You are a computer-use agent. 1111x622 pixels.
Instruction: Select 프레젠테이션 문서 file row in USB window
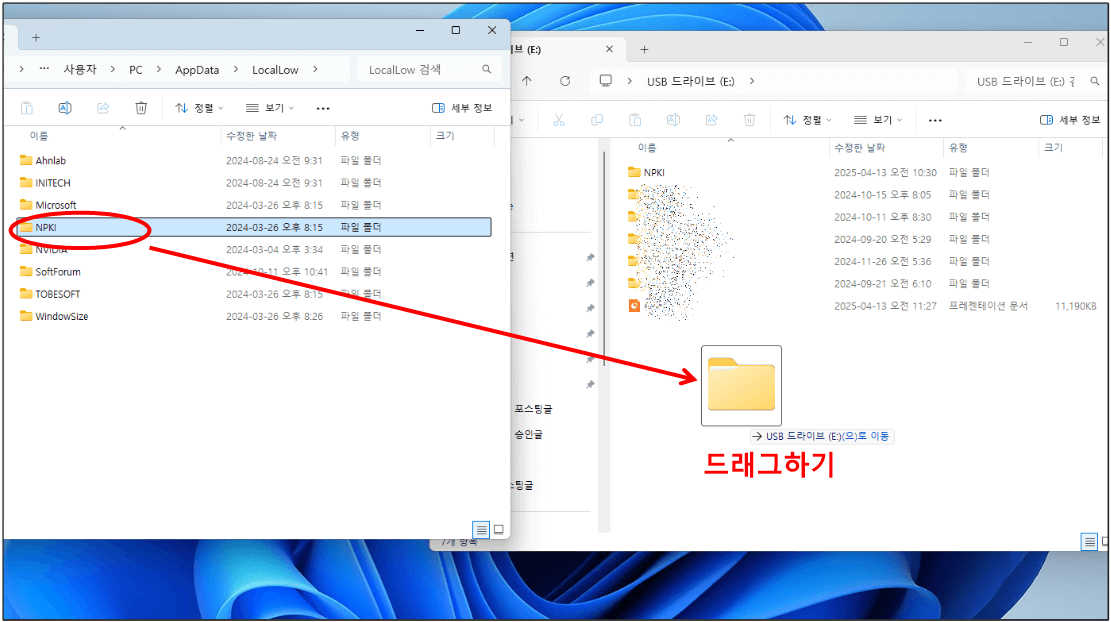tap(863, 306)
